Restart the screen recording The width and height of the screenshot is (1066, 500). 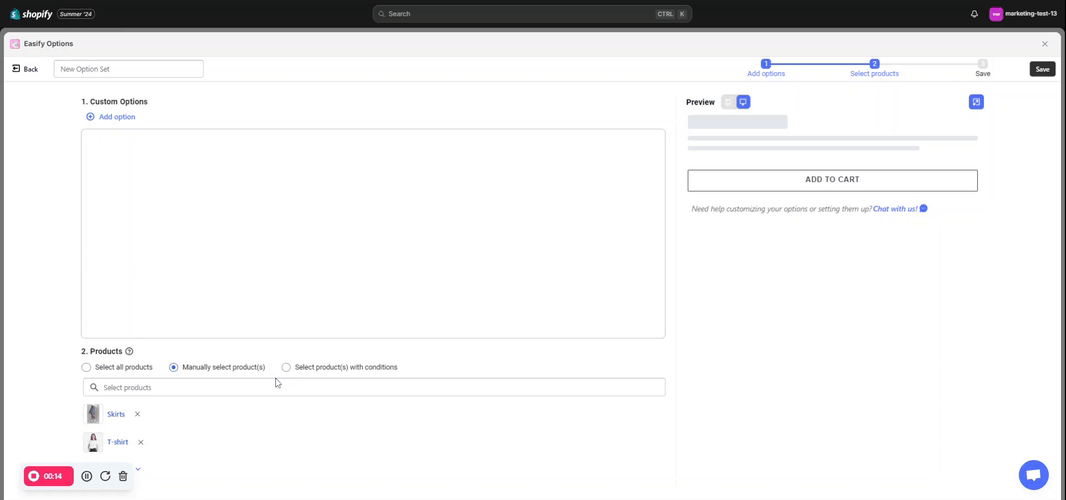[105, 476]
